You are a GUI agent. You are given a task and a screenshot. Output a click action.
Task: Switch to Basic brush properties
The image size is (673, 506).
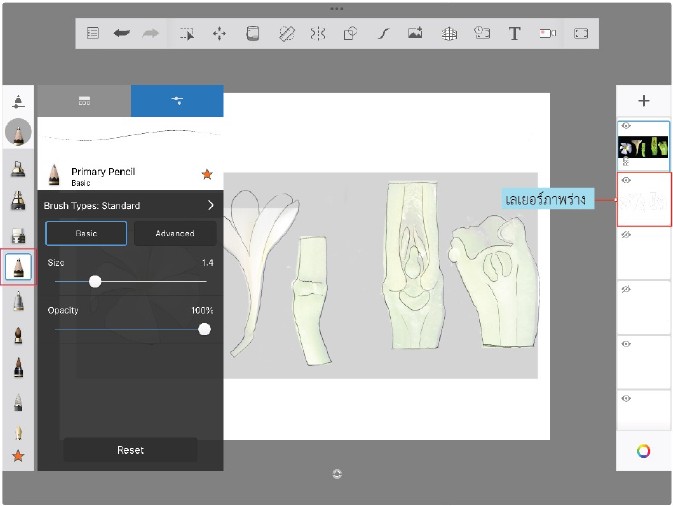[86, 233]
